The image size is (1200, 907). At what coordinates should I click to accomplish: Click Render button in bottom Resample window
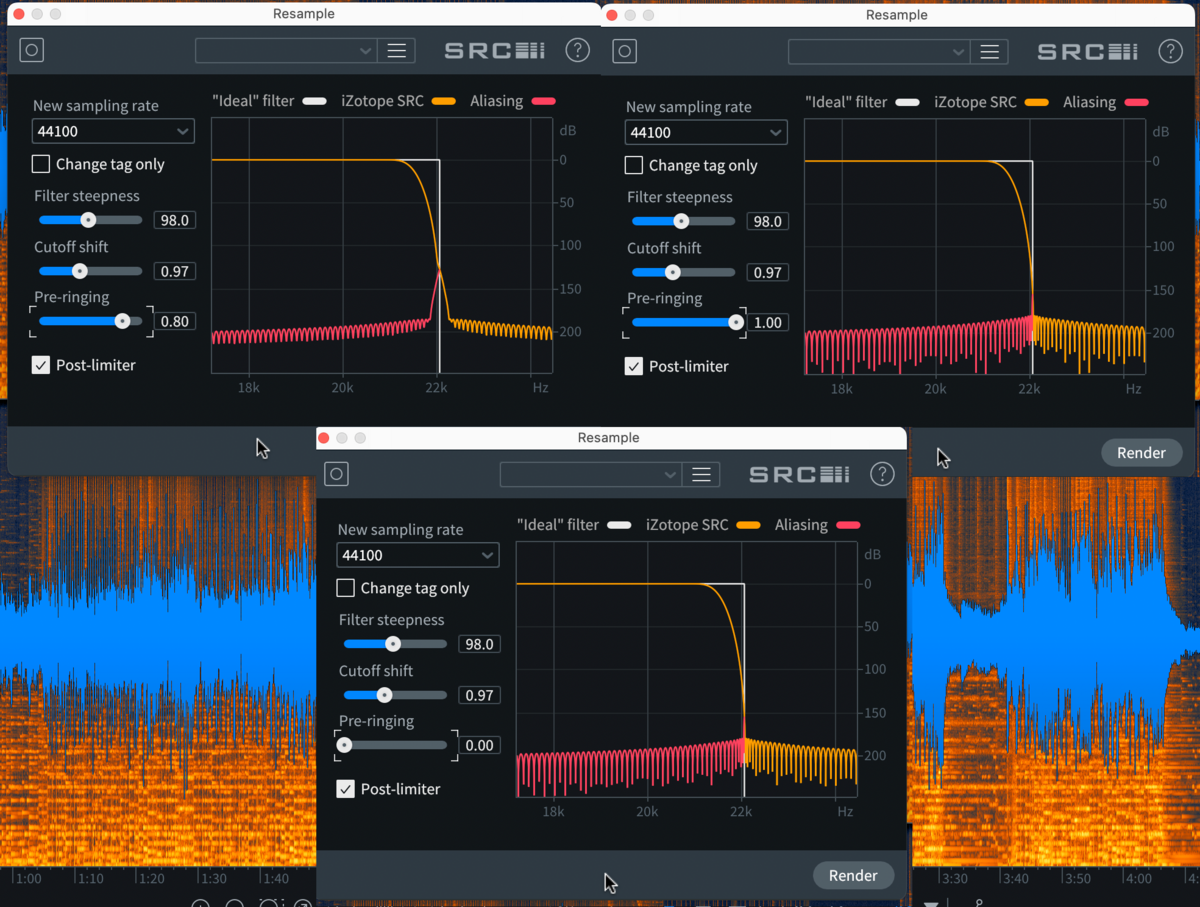click(853, 875)
